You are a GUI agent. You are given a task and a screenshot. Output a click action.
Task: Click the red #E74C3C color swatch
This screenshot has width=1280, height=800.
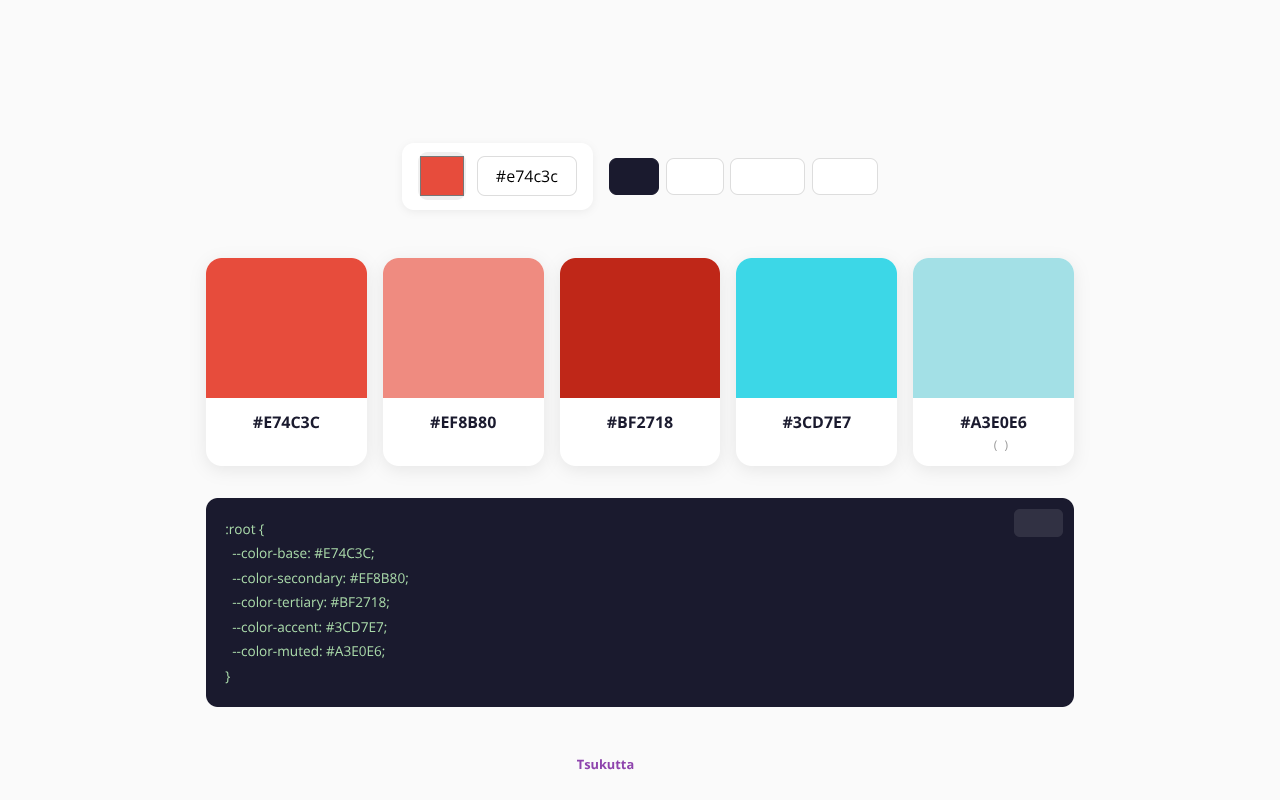click(286, 328)
